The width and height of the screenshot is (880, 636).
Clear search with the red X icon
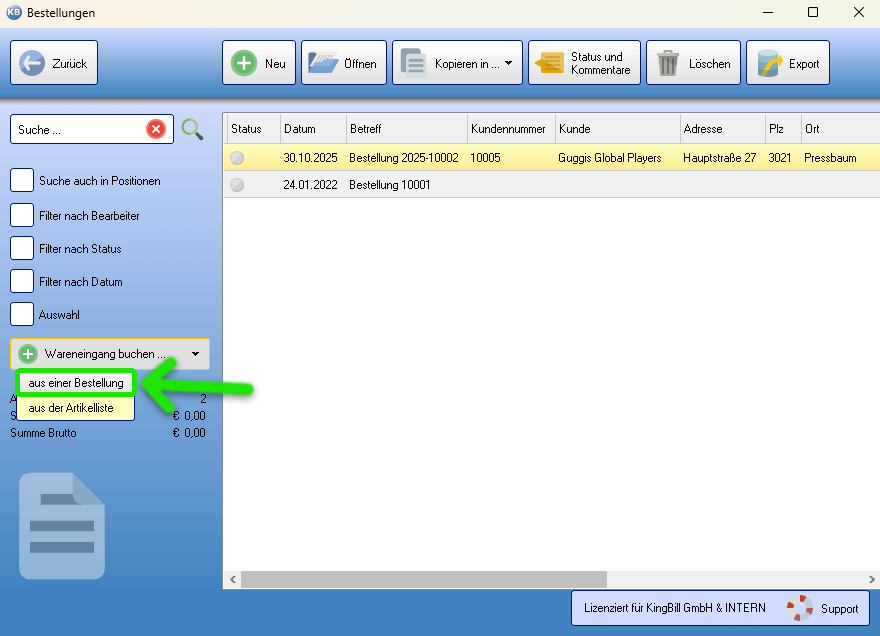pos(156,129)
